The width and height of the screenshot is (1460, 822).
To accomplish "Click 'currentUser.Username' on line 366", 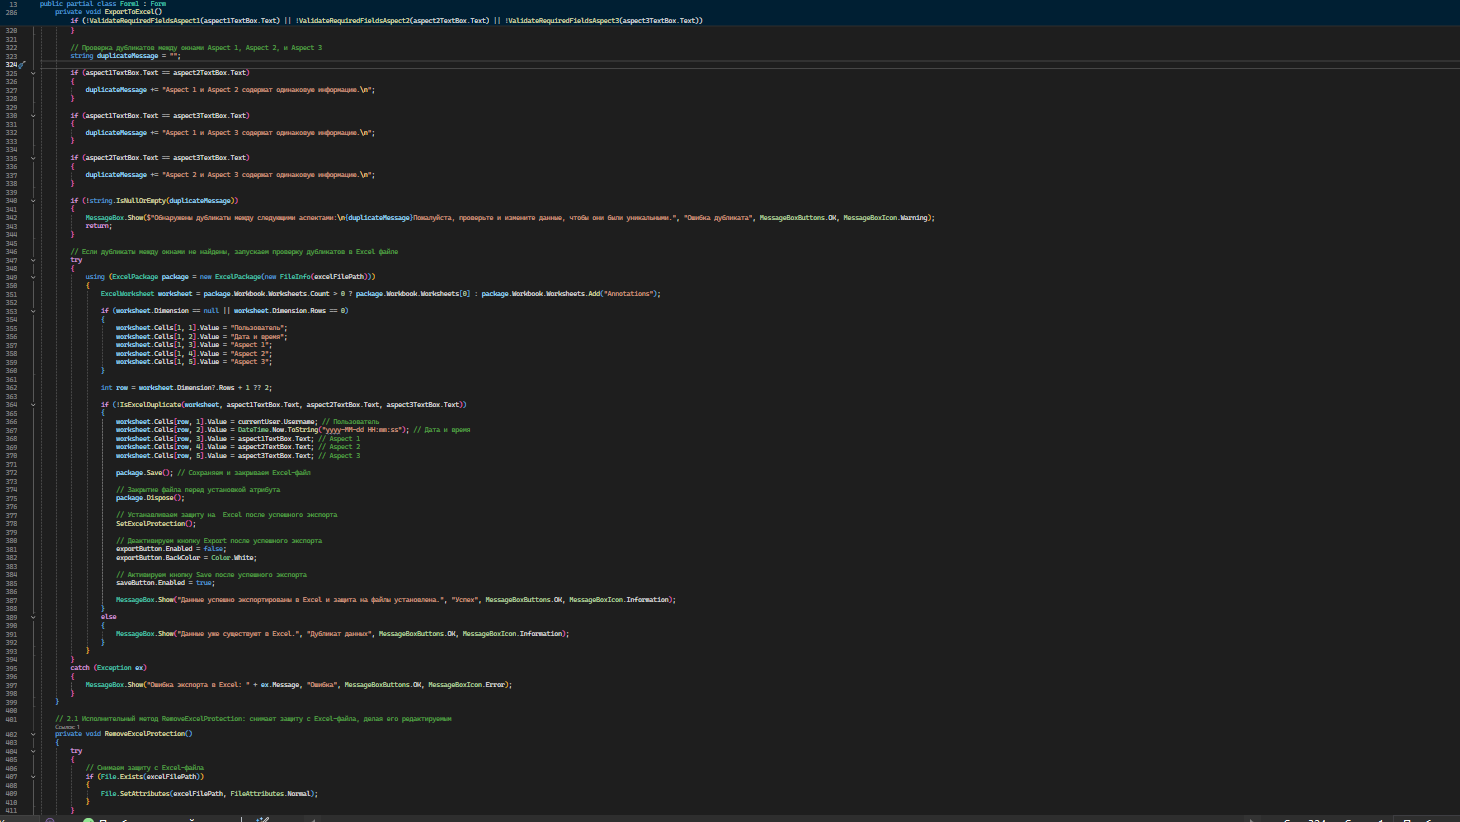I will pos(276,422).
